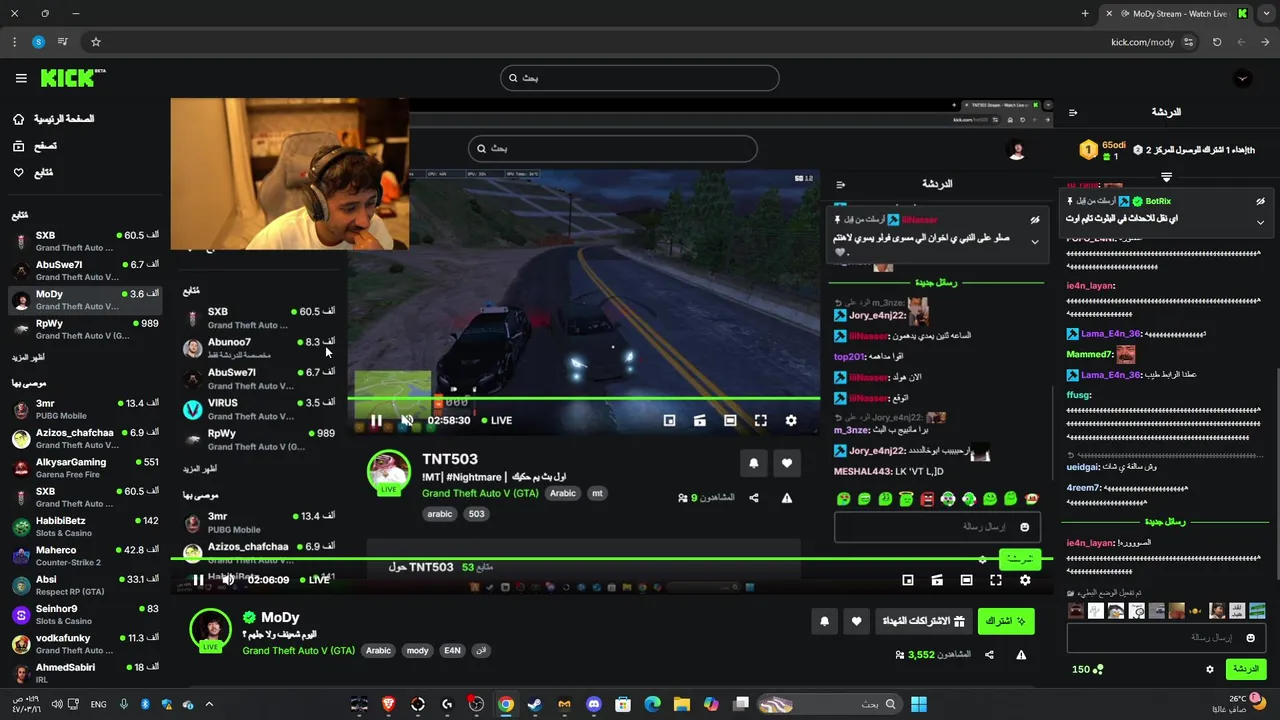
Task: Open chat settings gear icon
Action: click(1210, 669)
